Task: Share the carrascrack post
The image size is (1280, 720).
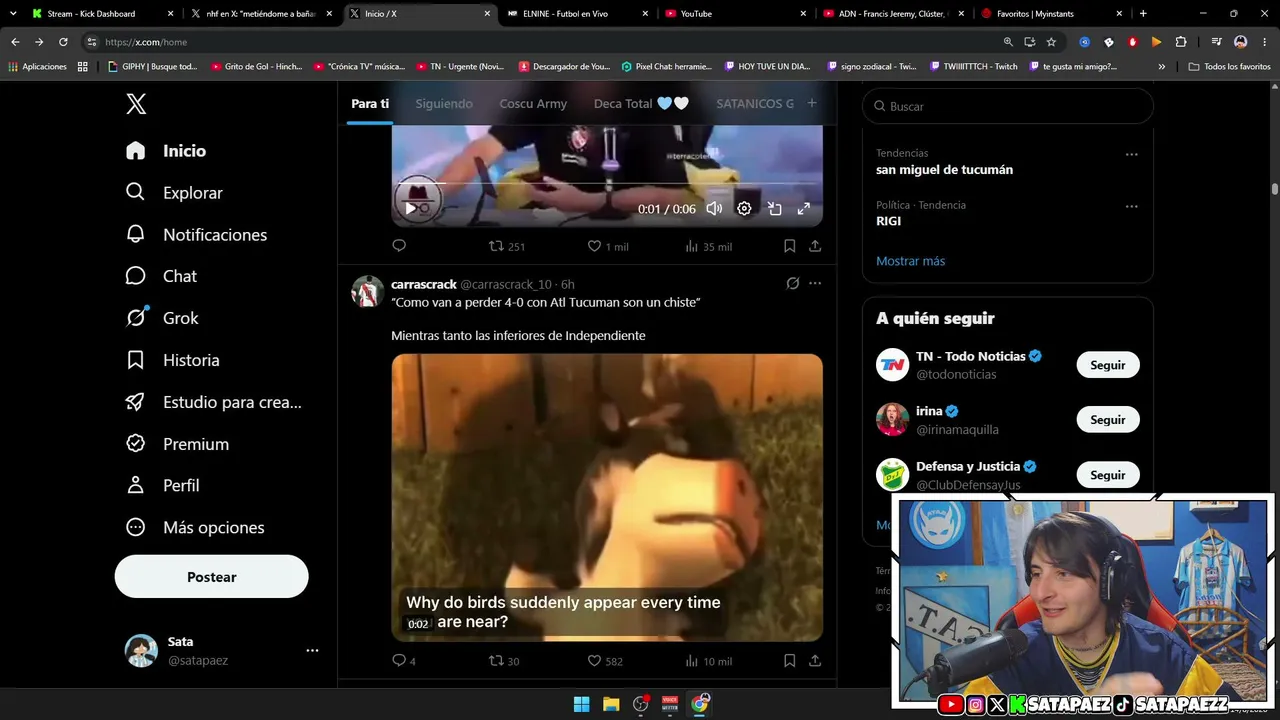Action: [x=815, y=661]
